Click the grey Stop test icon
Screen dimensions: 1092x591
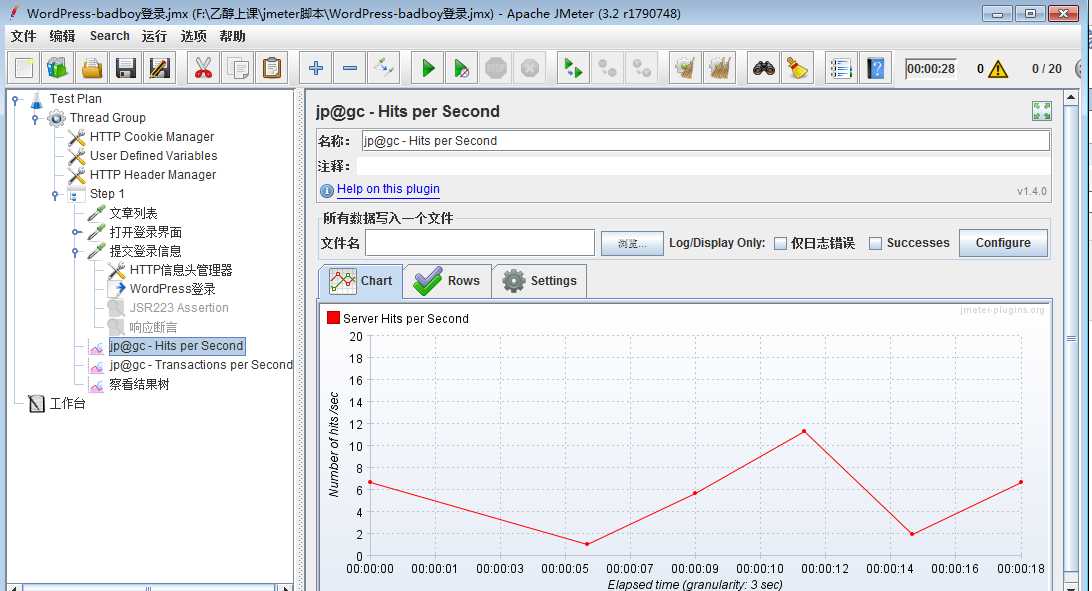496,68
